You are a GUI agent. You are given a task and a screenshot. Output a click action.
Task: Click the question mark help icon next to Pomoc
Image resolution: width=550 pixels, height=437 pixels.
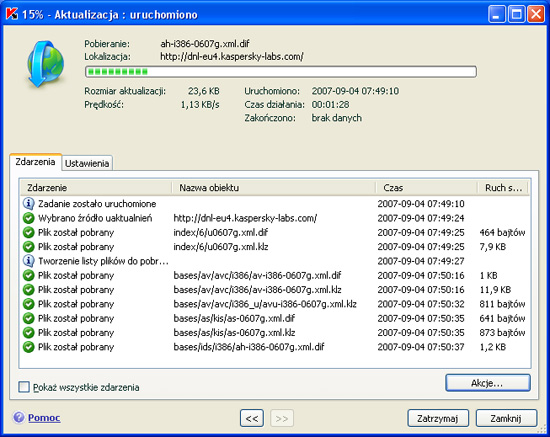point(19,417)
